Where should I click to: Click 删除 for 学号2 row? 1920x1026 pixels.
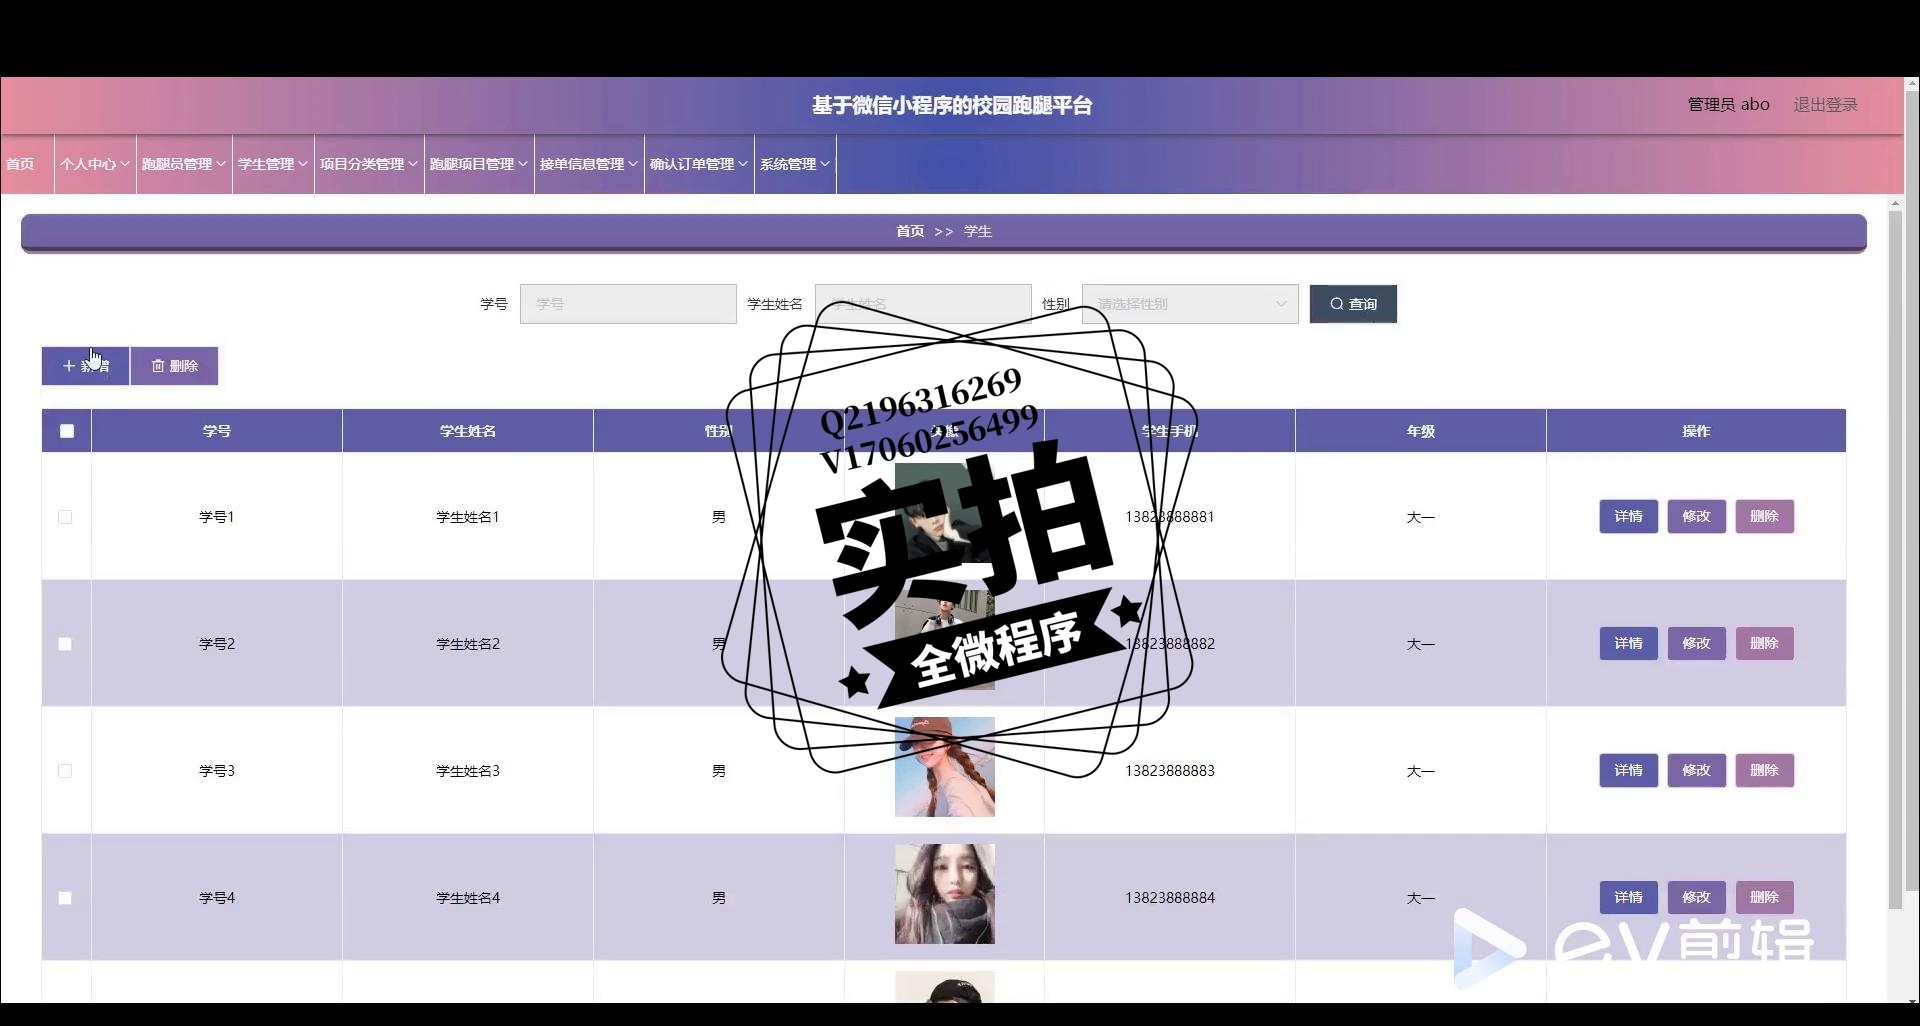pyautogui.click(x=1764, y=644)
